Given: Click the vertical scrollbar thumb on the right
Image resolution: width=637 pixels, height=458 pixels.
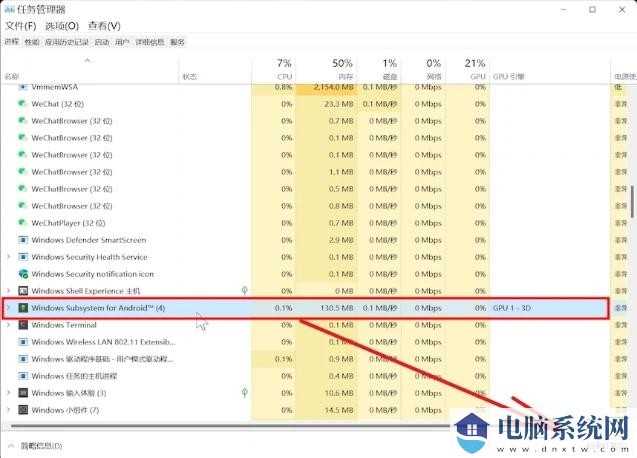Looking at the screenshot, I should [x=633, y=202].
